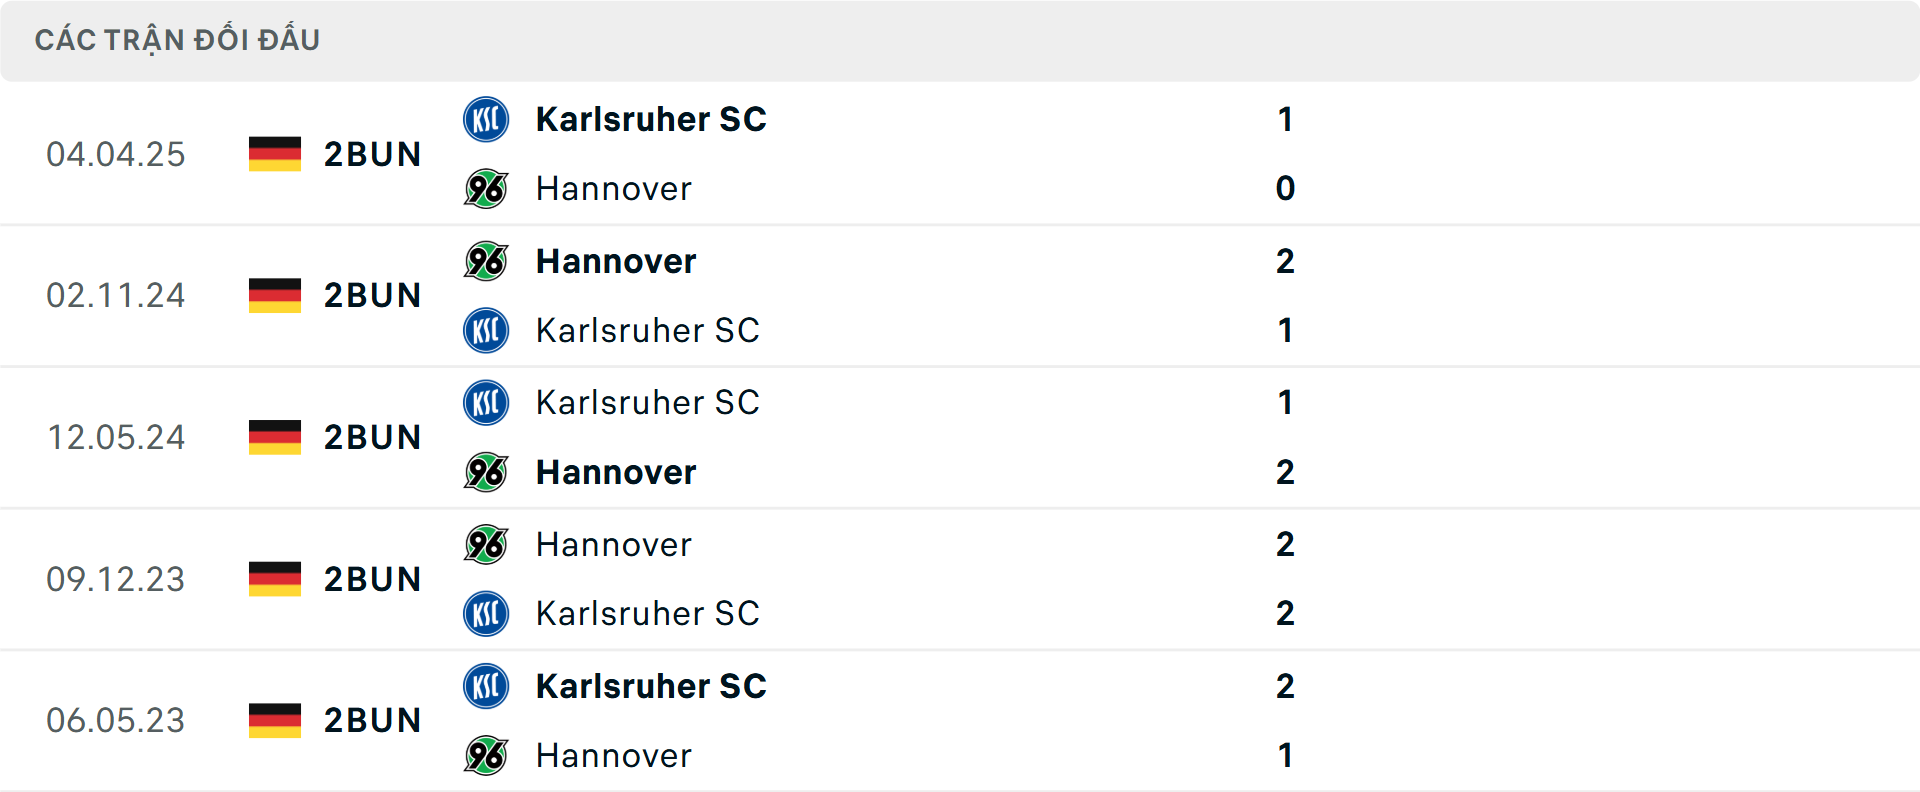The height and width of the screenshot is (792, 1920).
Task: Open the KSC club icon in the 12.05.24 row
Action: [486, 403]
